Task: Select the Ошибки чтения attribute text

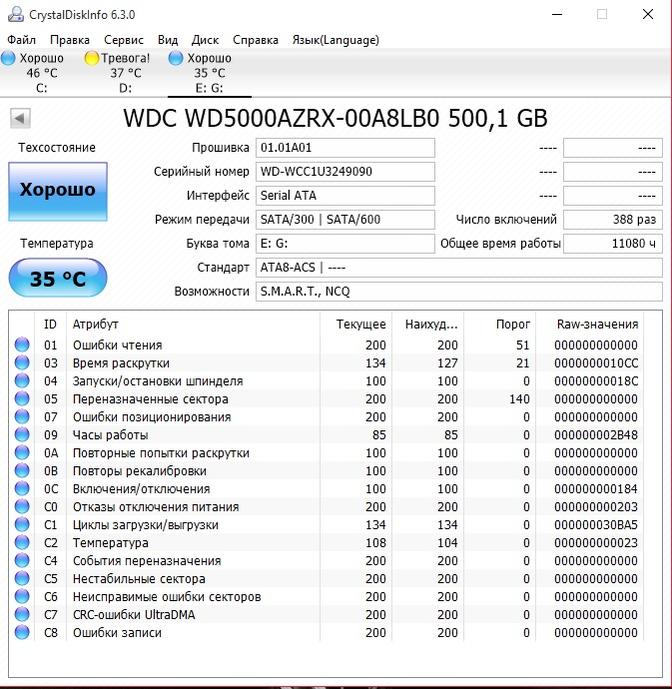Action: point(117,345)
